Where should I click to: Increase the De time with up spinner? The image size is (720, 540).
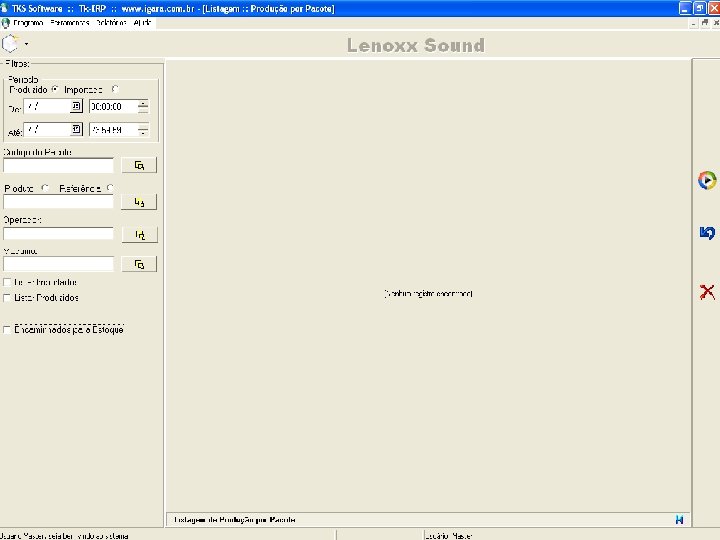tap(143, 103)
